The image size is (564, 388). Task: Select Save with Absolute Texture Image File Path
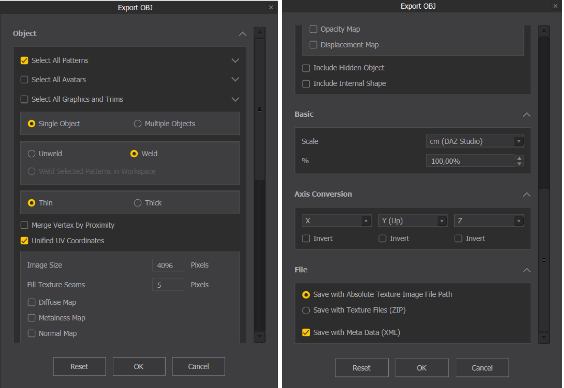(x=306, y=295)
